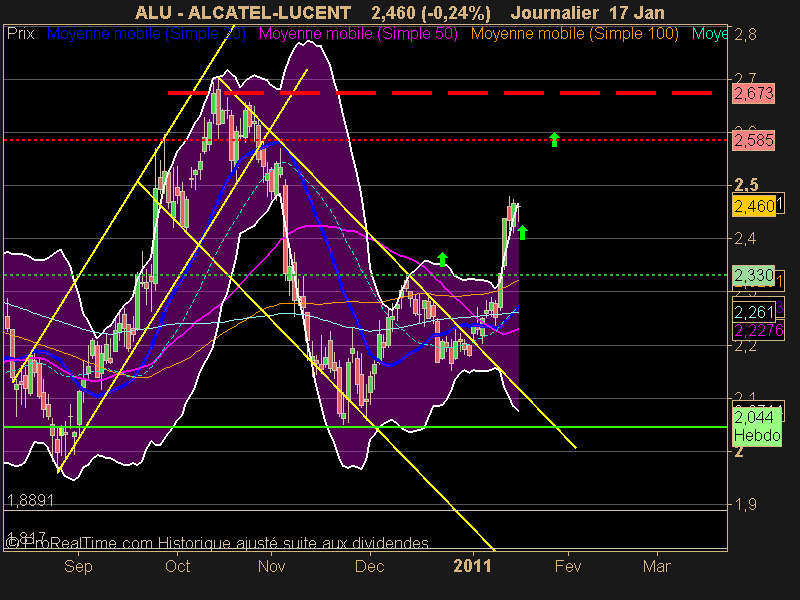Click the 'Mar' month label on the time axis

click(x=657, y=566)
